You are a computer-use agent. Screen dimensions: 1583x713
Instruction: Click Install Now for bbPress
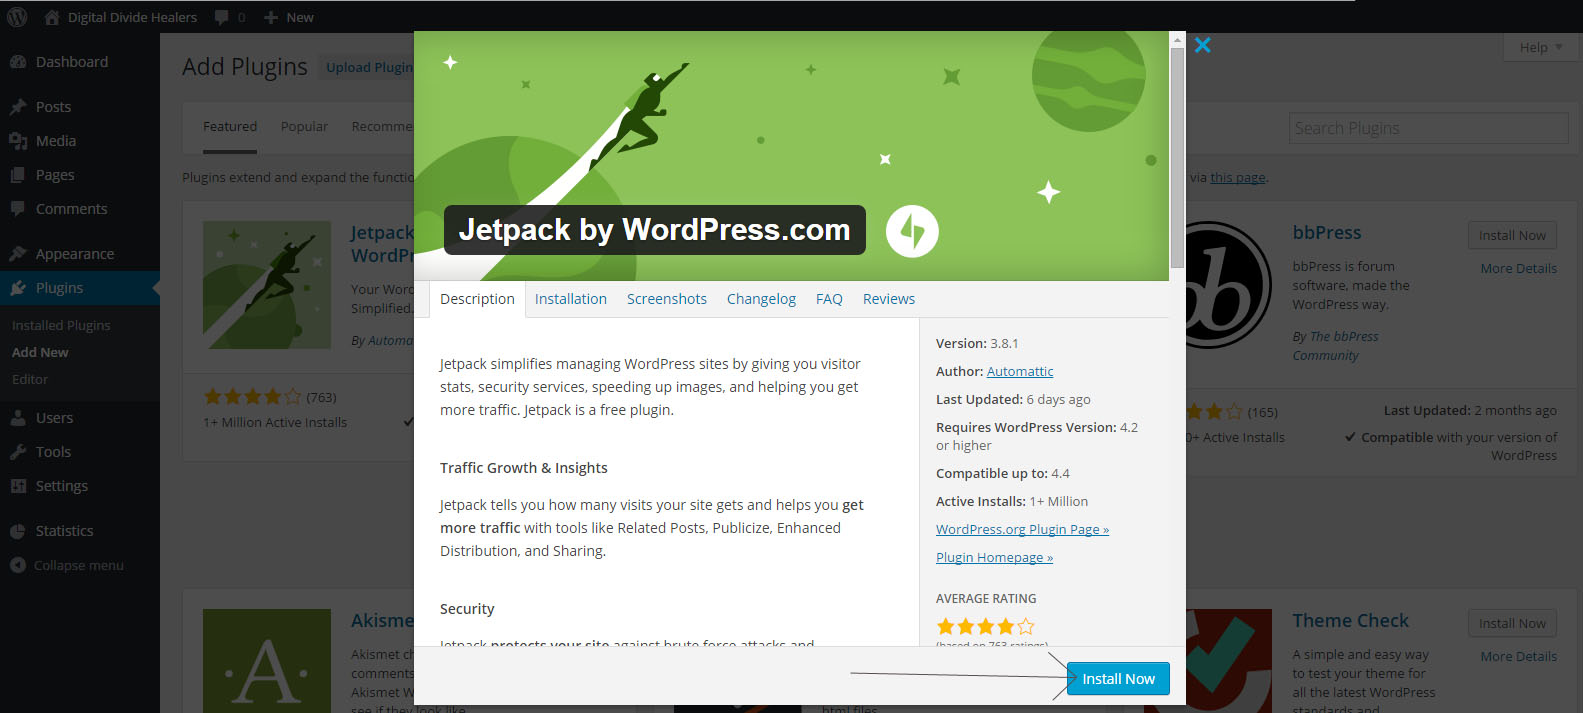(x=1512, y=235)
